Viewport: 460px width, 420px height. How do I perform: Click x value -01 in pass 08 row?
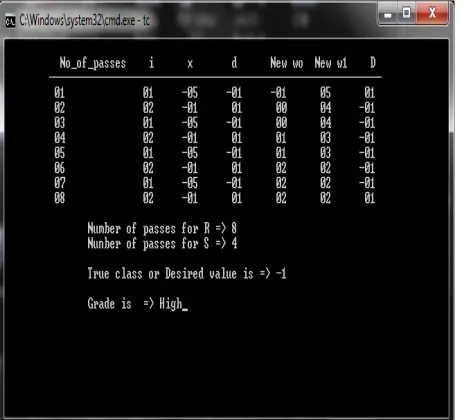click(190, 198)
